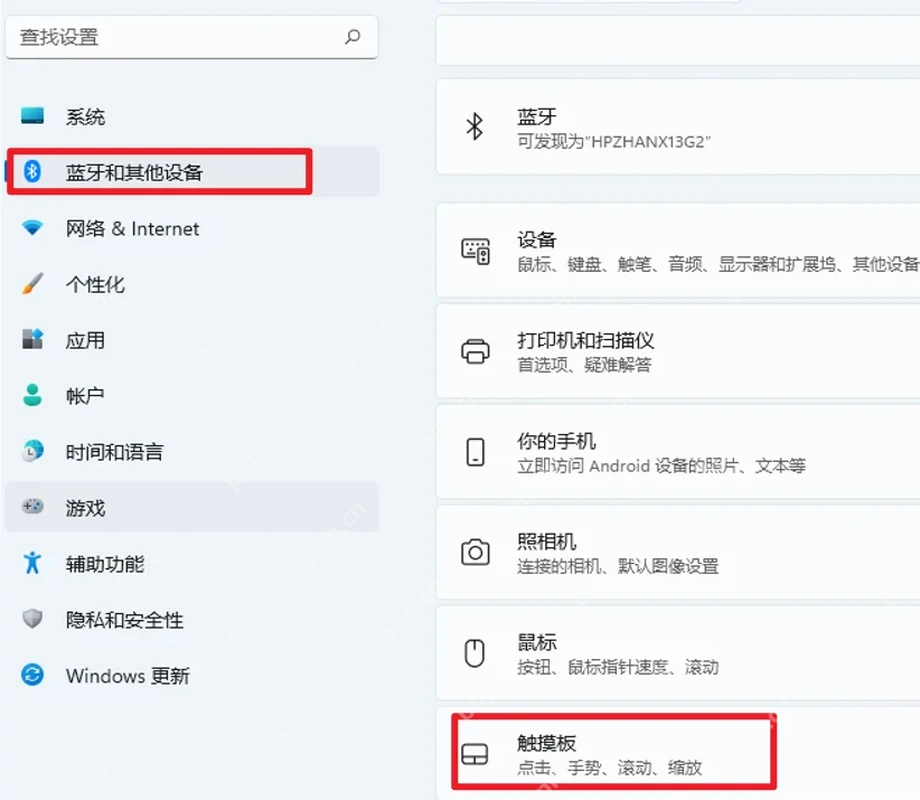The width and height of the screenshot is (920, 800).
Task: Click the shield 隐私和安全性 icon
Action: tap(32, 619)
